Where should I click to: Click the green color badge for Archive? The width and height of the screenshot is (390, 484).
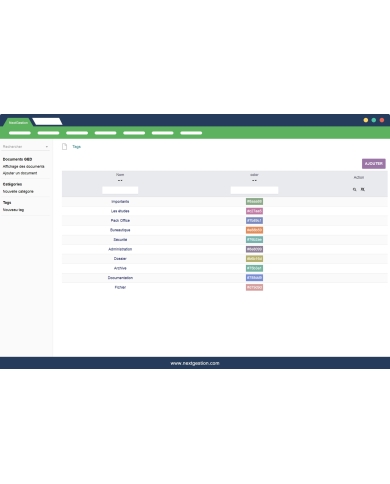click(254, 268)
